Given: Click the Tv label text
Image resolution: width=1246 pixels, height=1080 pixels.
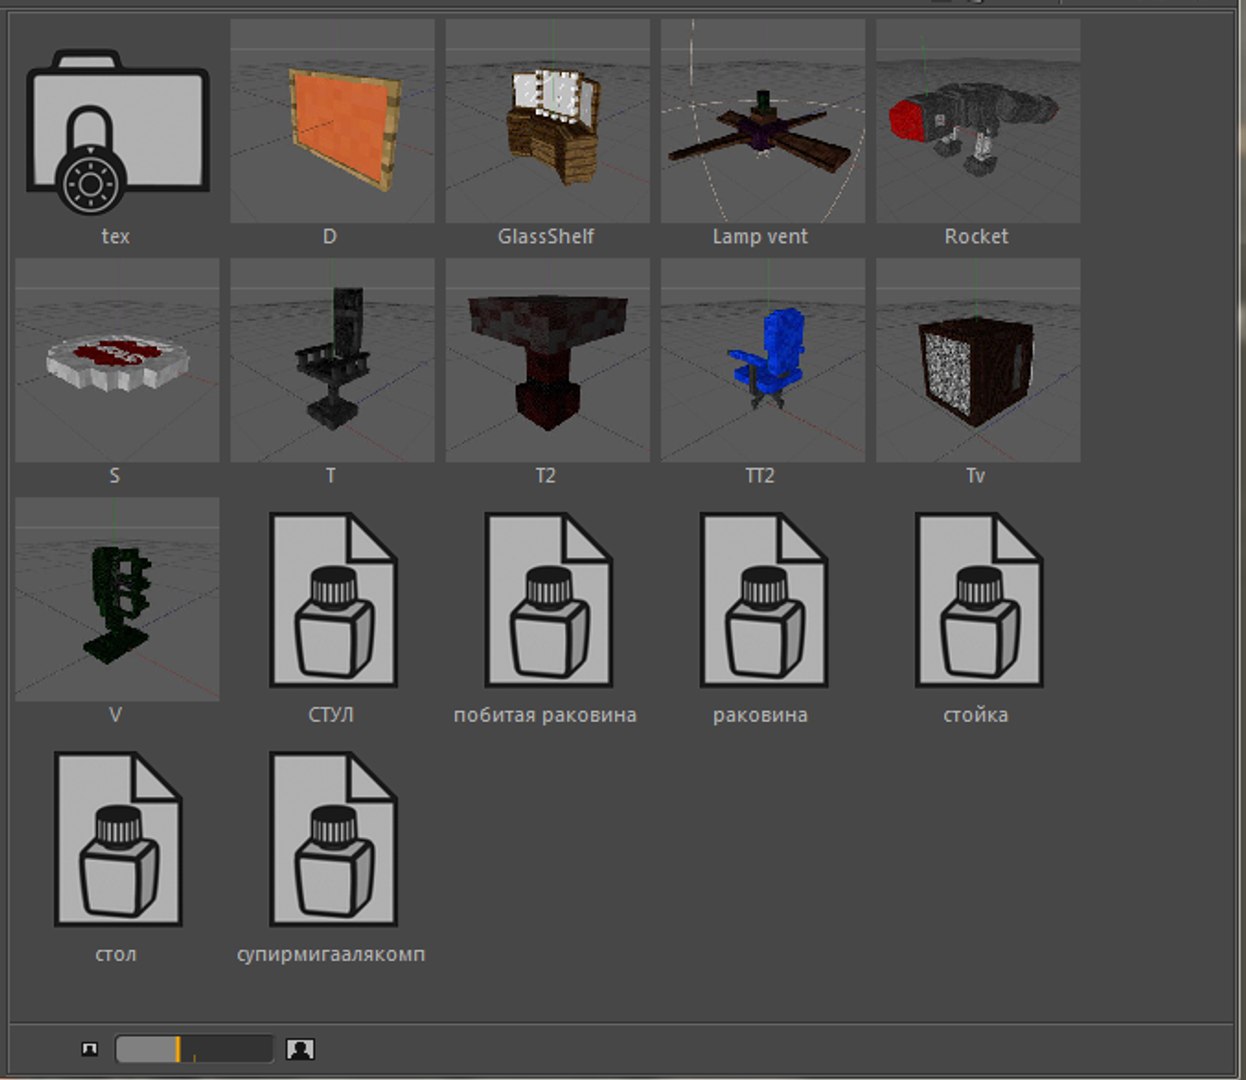Looking at the screenshot, I should coord(976,476).
